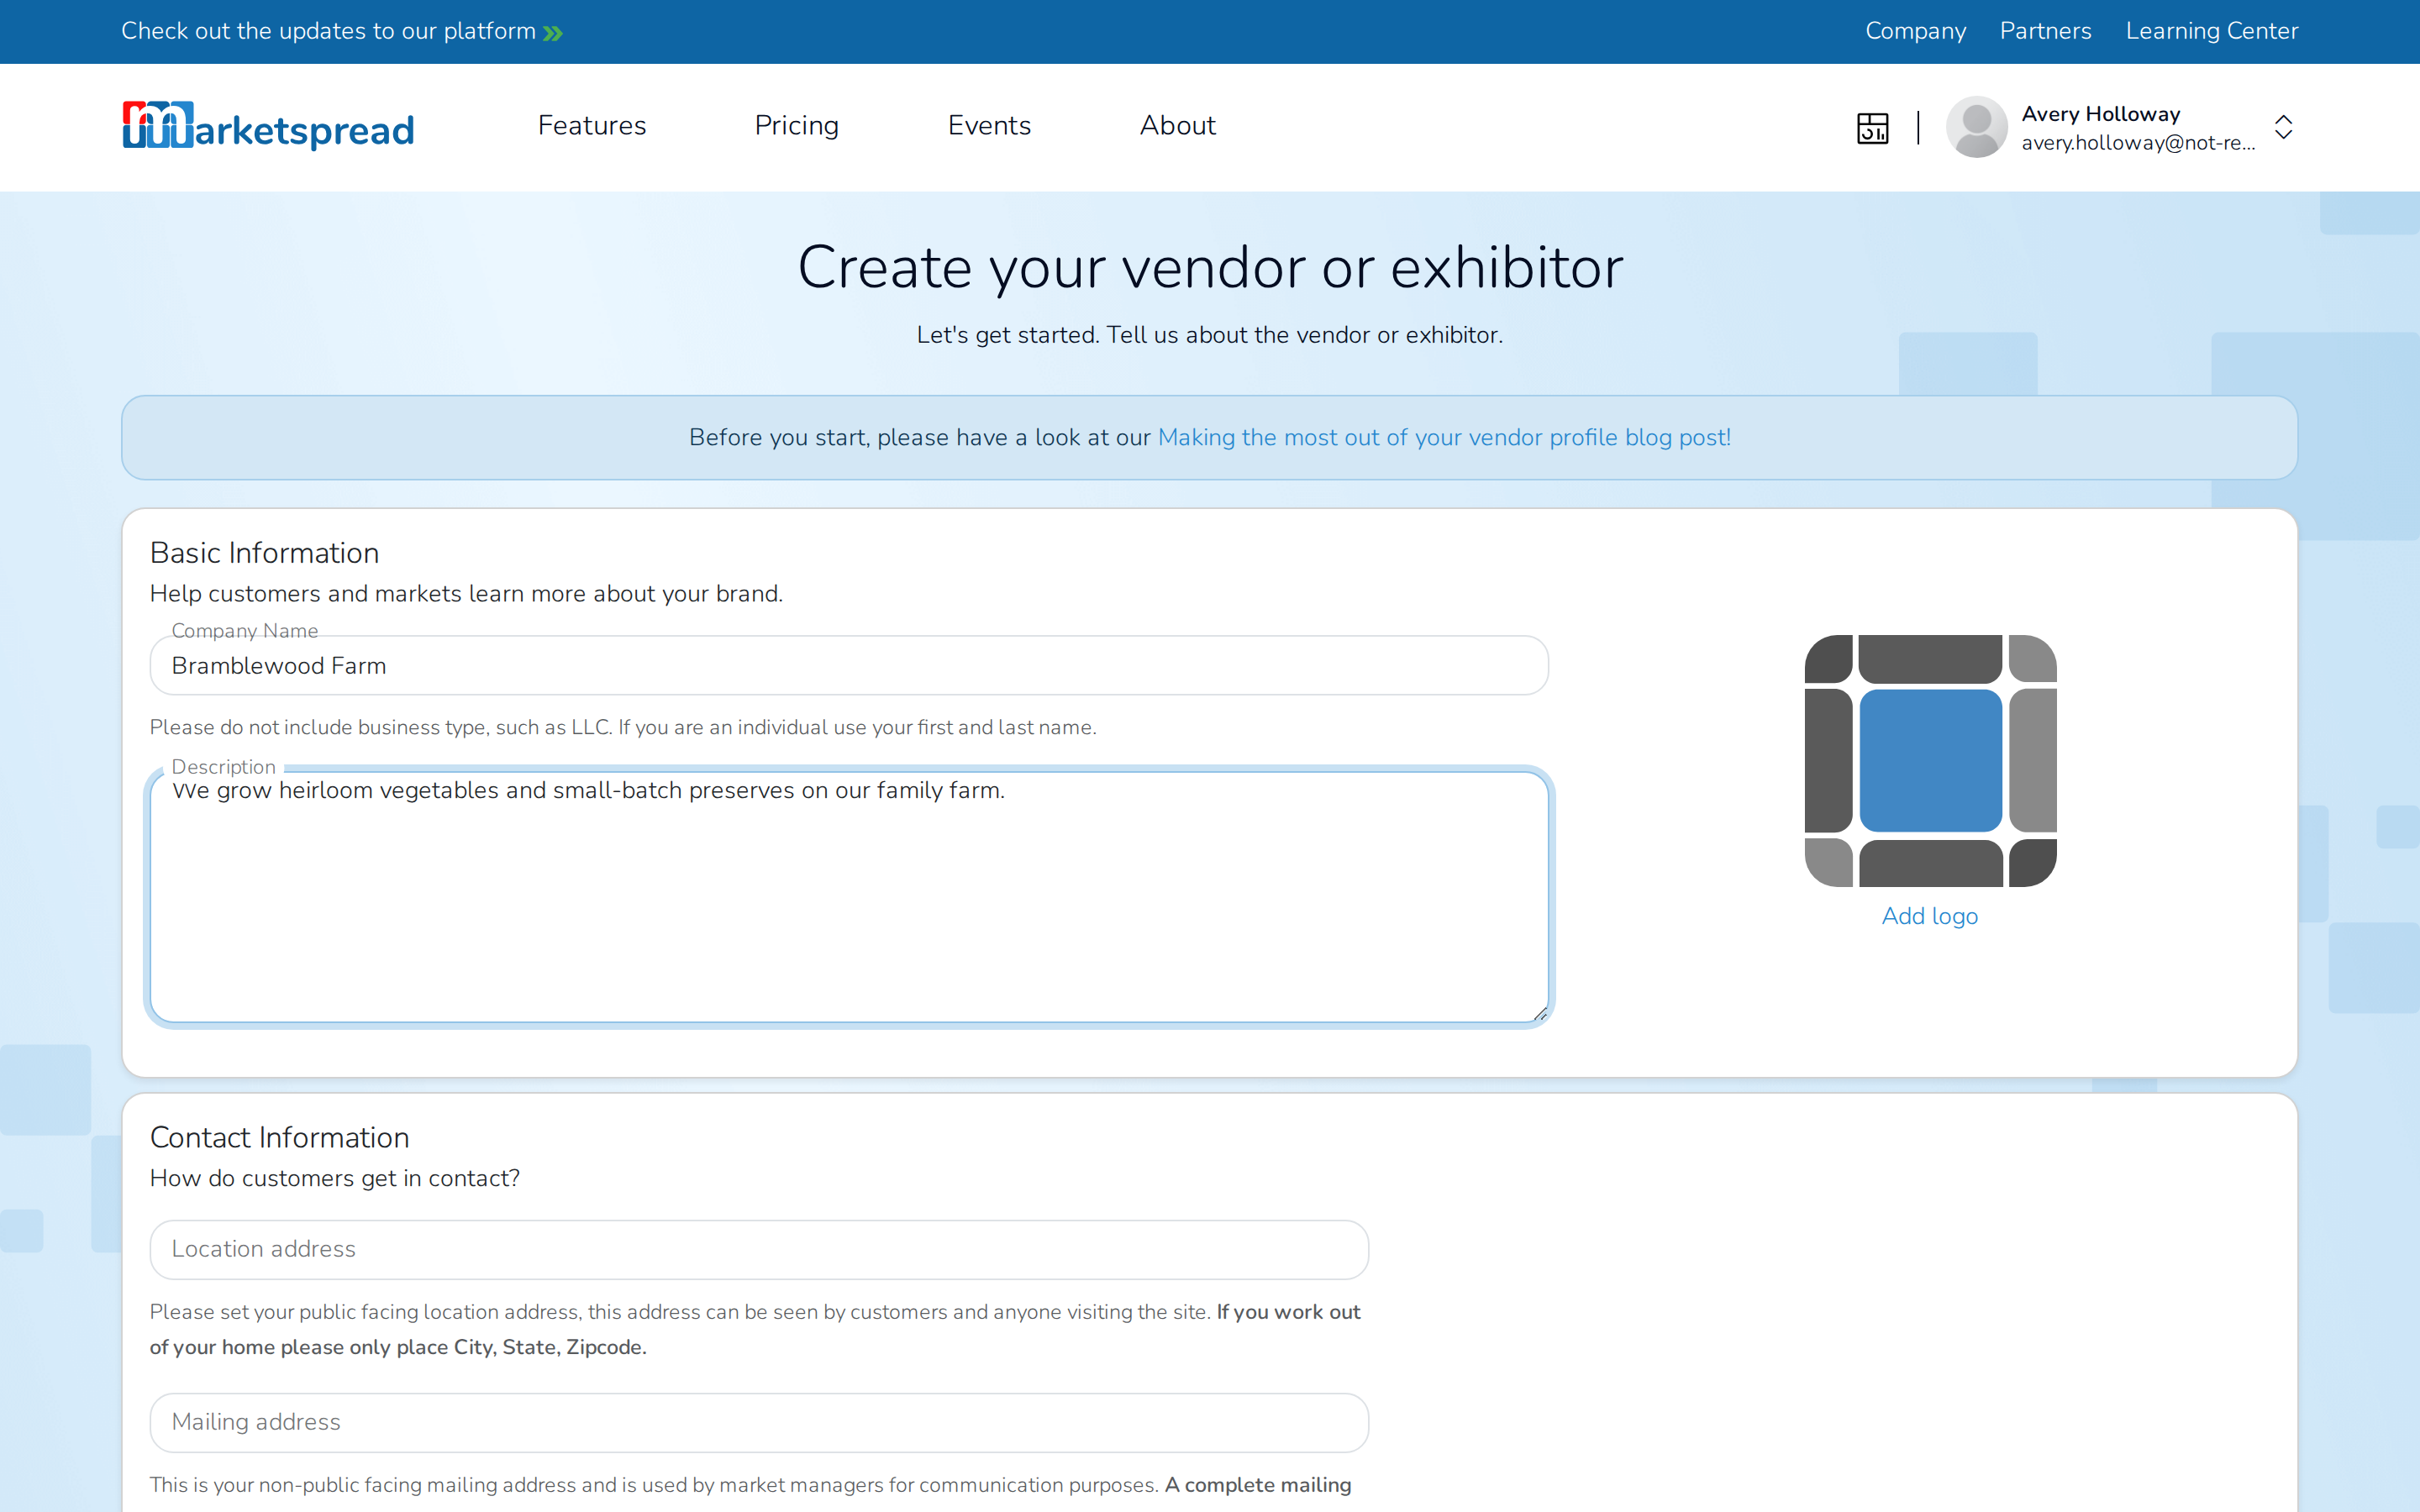Click the green double-arrow updates icon
Viewport: 2420px width, 1512px height.
click(x=553, y=33)
